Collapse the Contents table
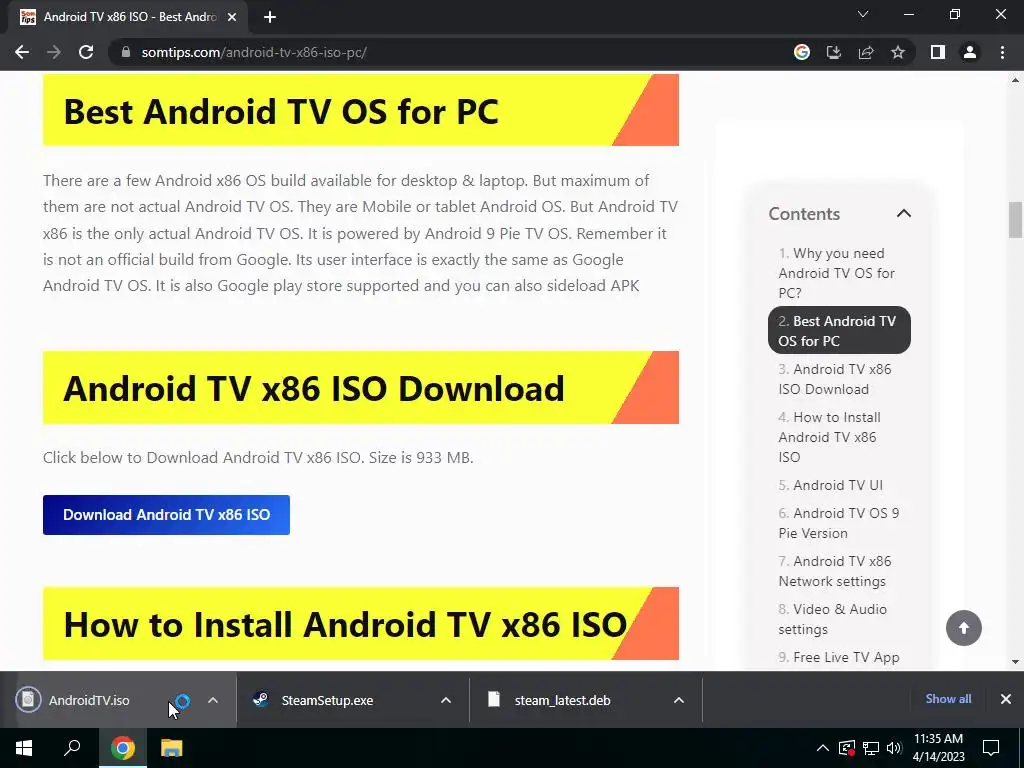 pyautogui.click(x=904, y=214)
